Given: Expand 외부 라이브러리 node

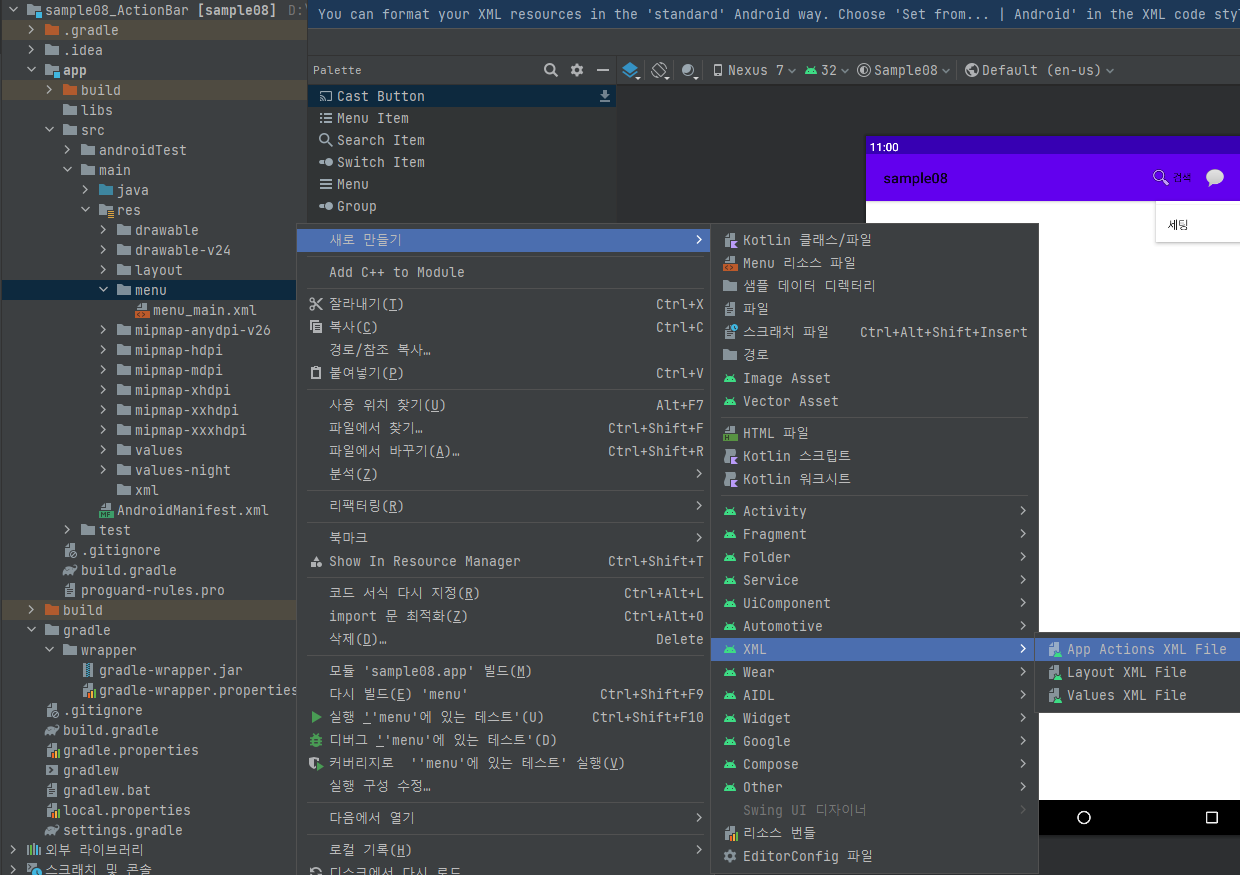Looking at the screenshot, I should (x=13, y=850).
